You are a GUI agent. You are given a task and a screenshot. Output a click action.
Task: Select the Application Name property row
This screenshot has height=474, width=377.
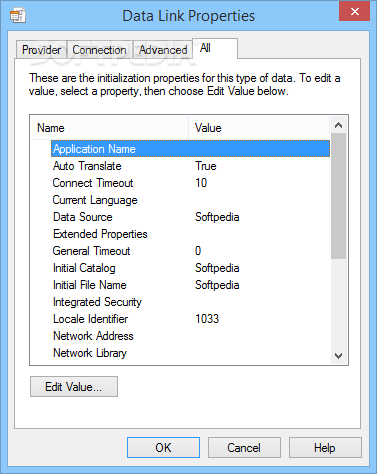190,149
